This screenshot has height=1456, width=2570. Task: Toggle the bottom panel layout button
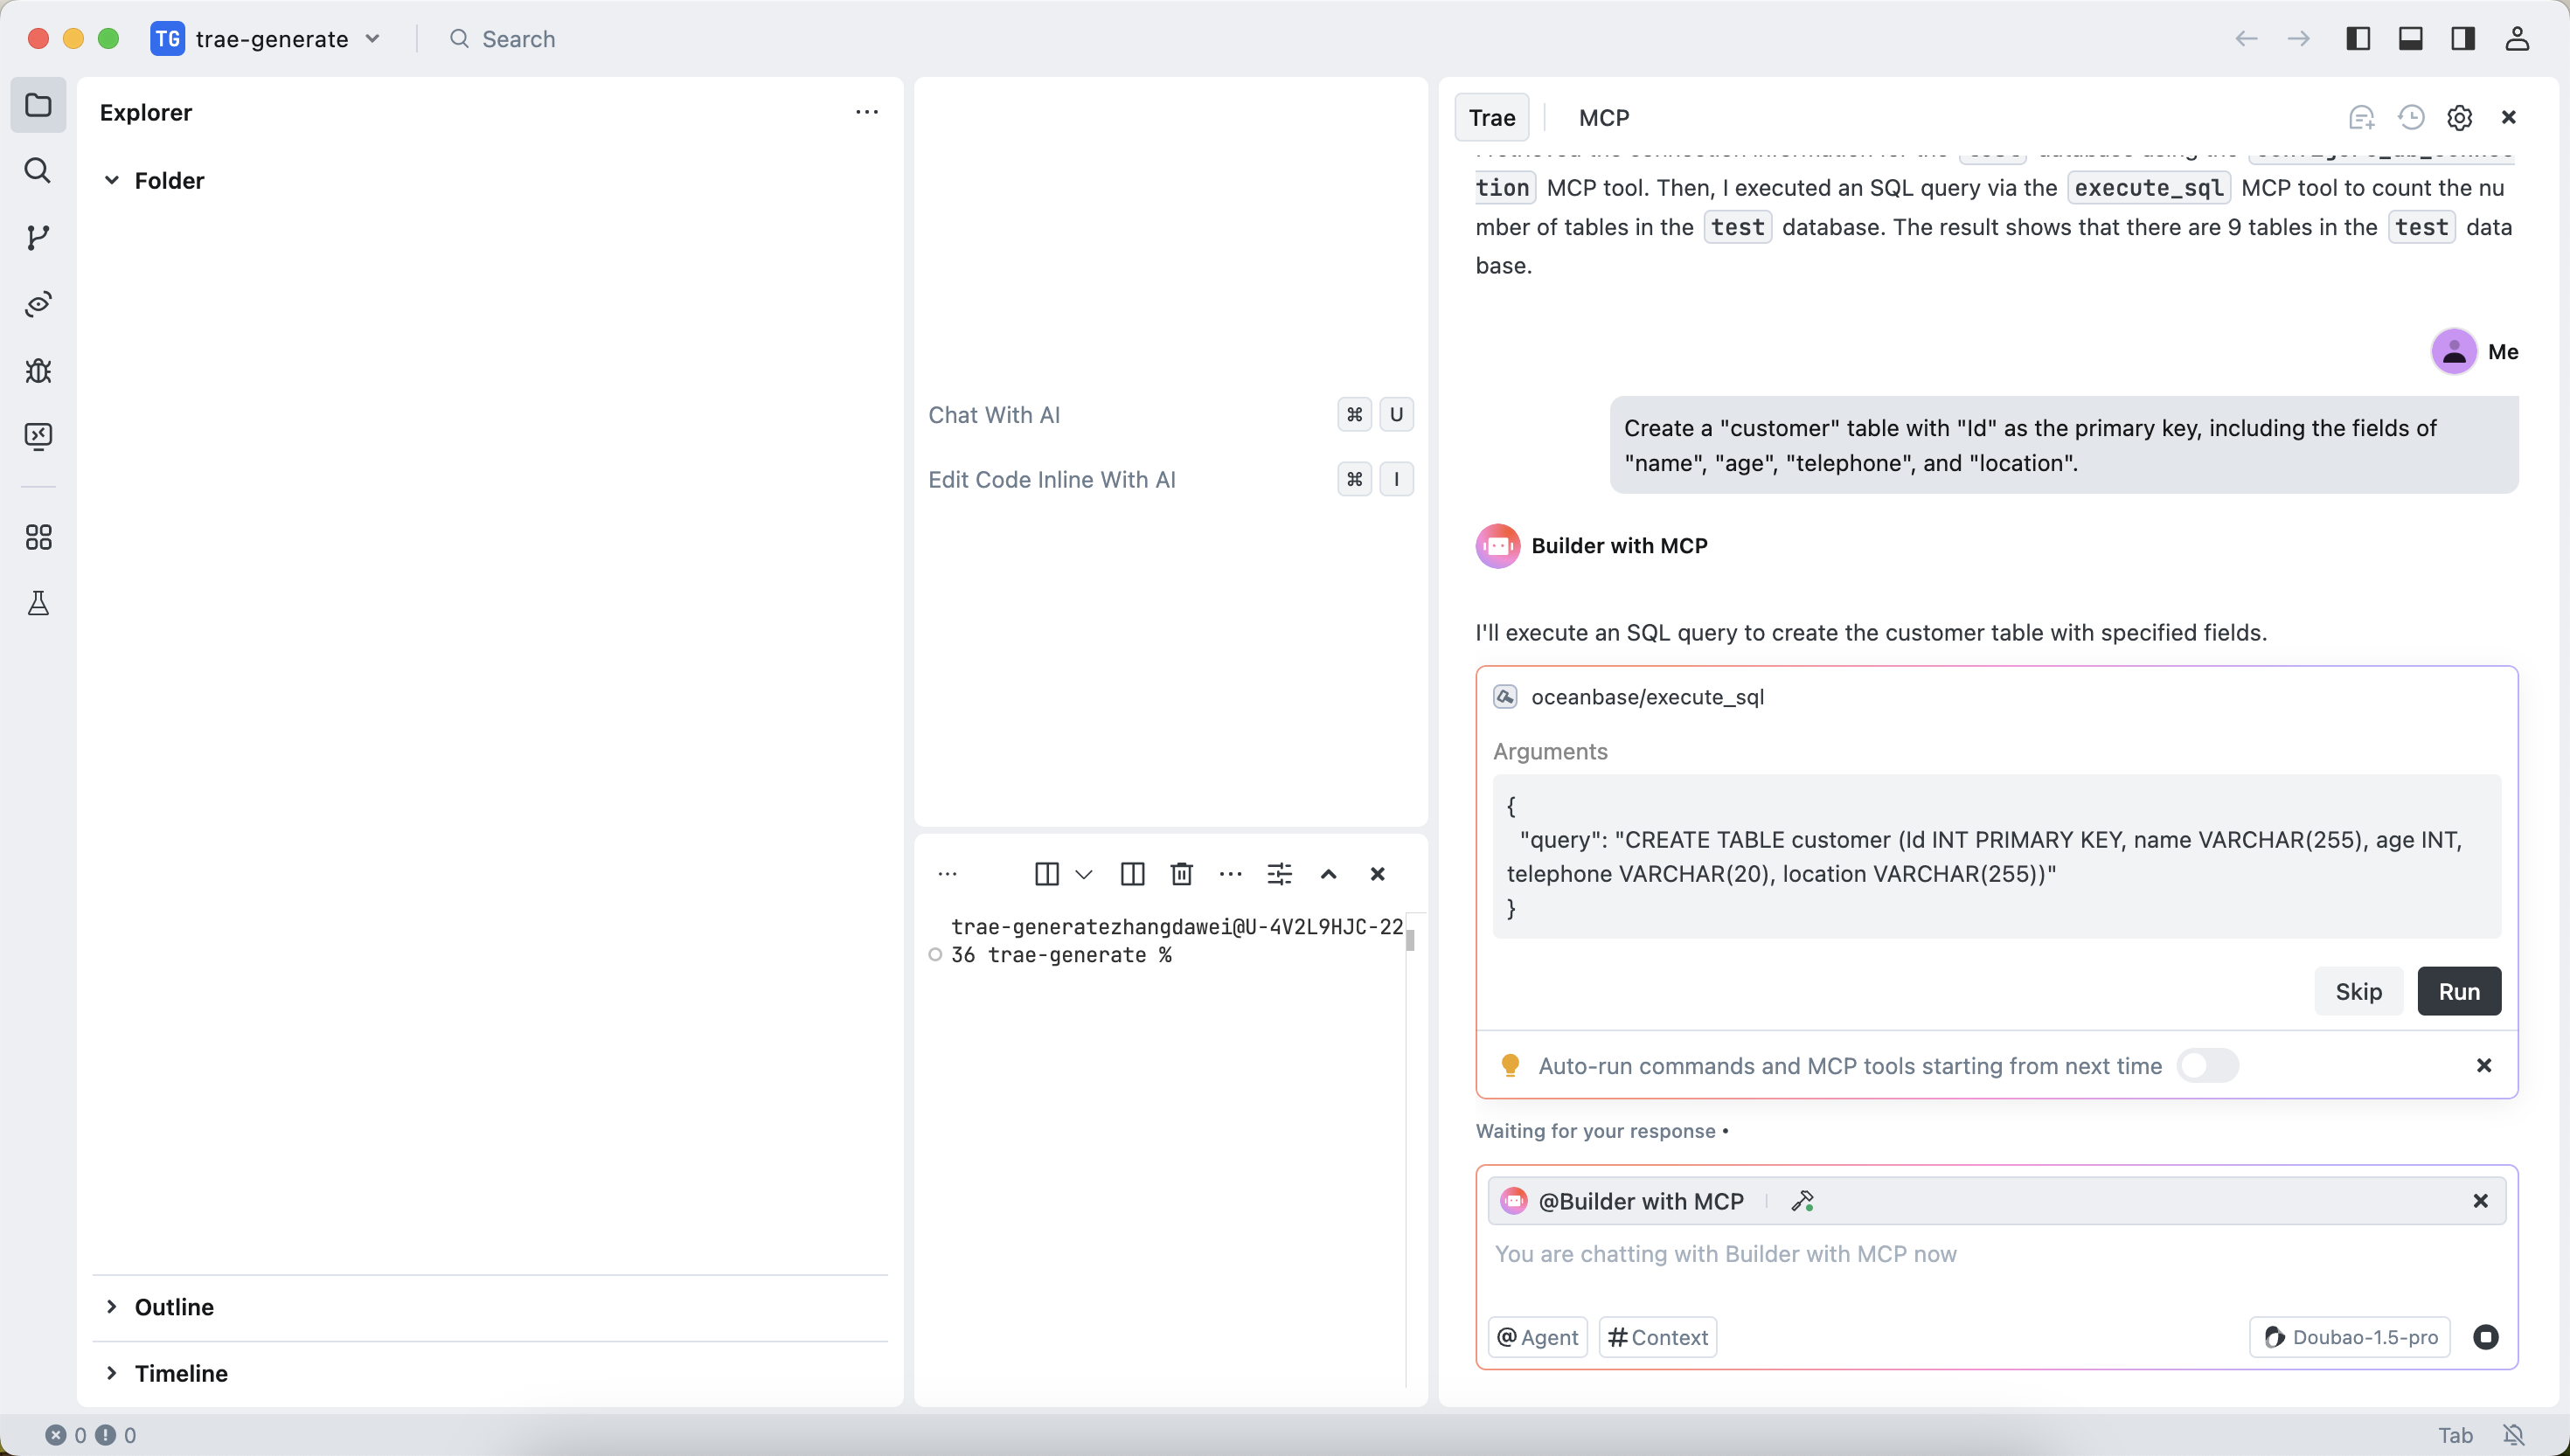[x=2411, y=39]
